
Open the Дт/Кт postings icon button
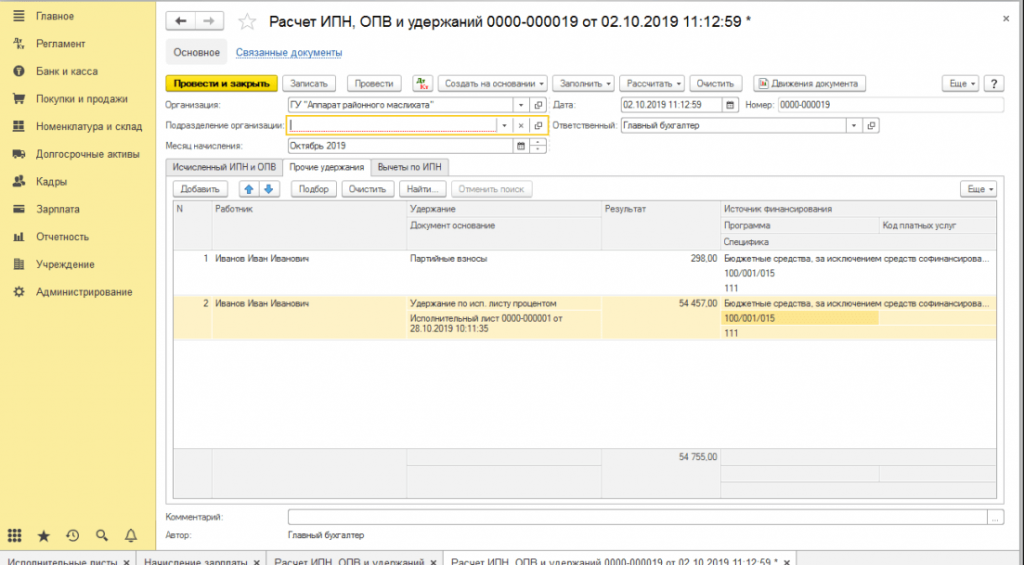[422, 84]
